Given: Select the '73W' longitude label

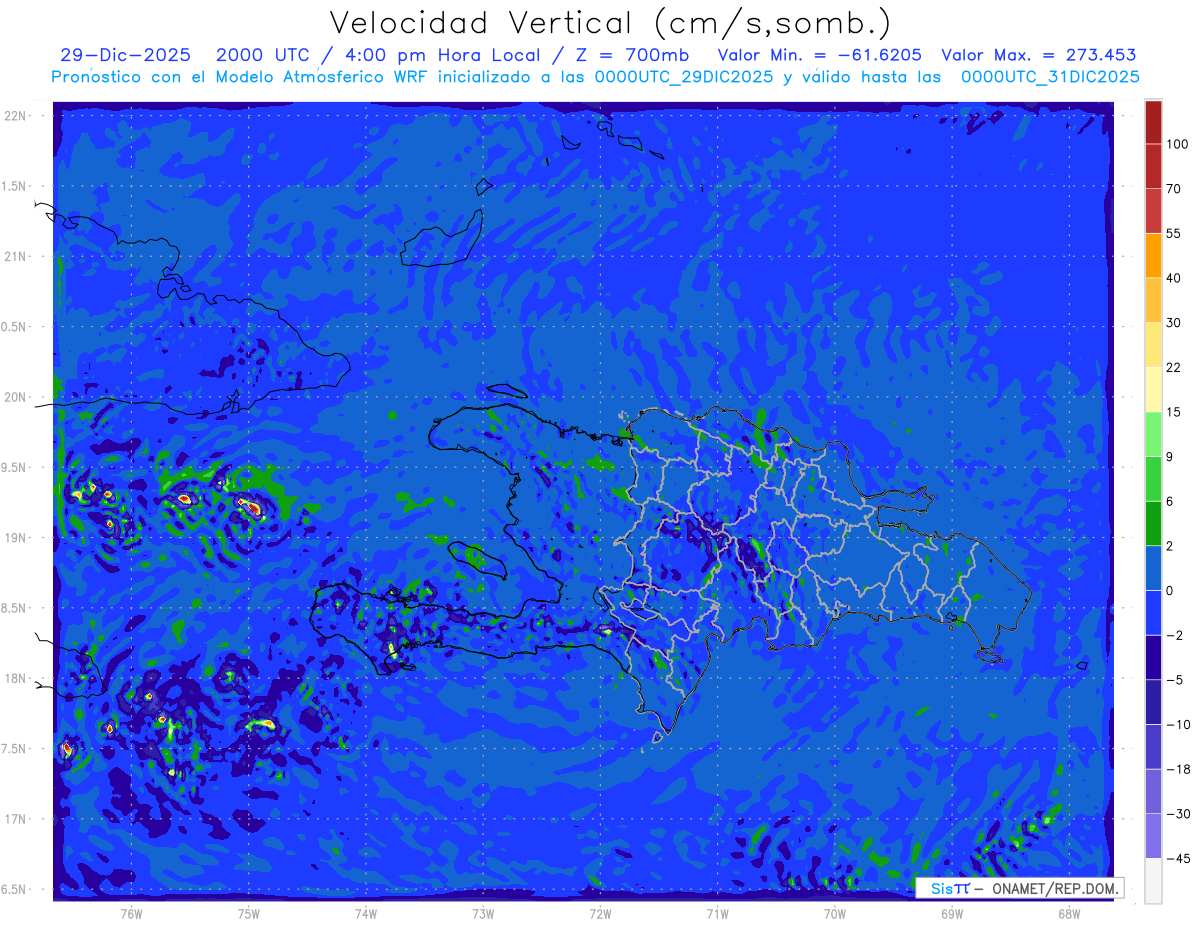Looking at the screenshot, I should pos(483,913).
